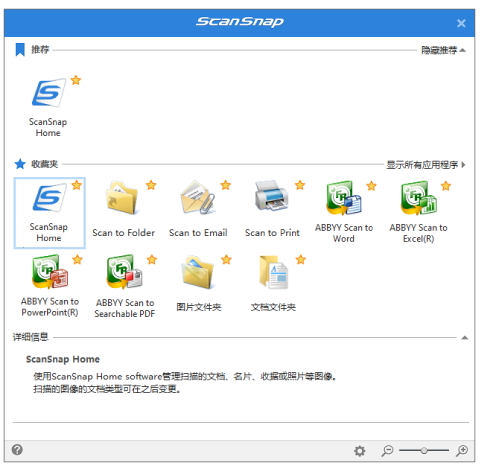Viewport: 480px width, 470px height.
Task: Toggle favorite star on Scan to Email
Action: tap(226, 185)
